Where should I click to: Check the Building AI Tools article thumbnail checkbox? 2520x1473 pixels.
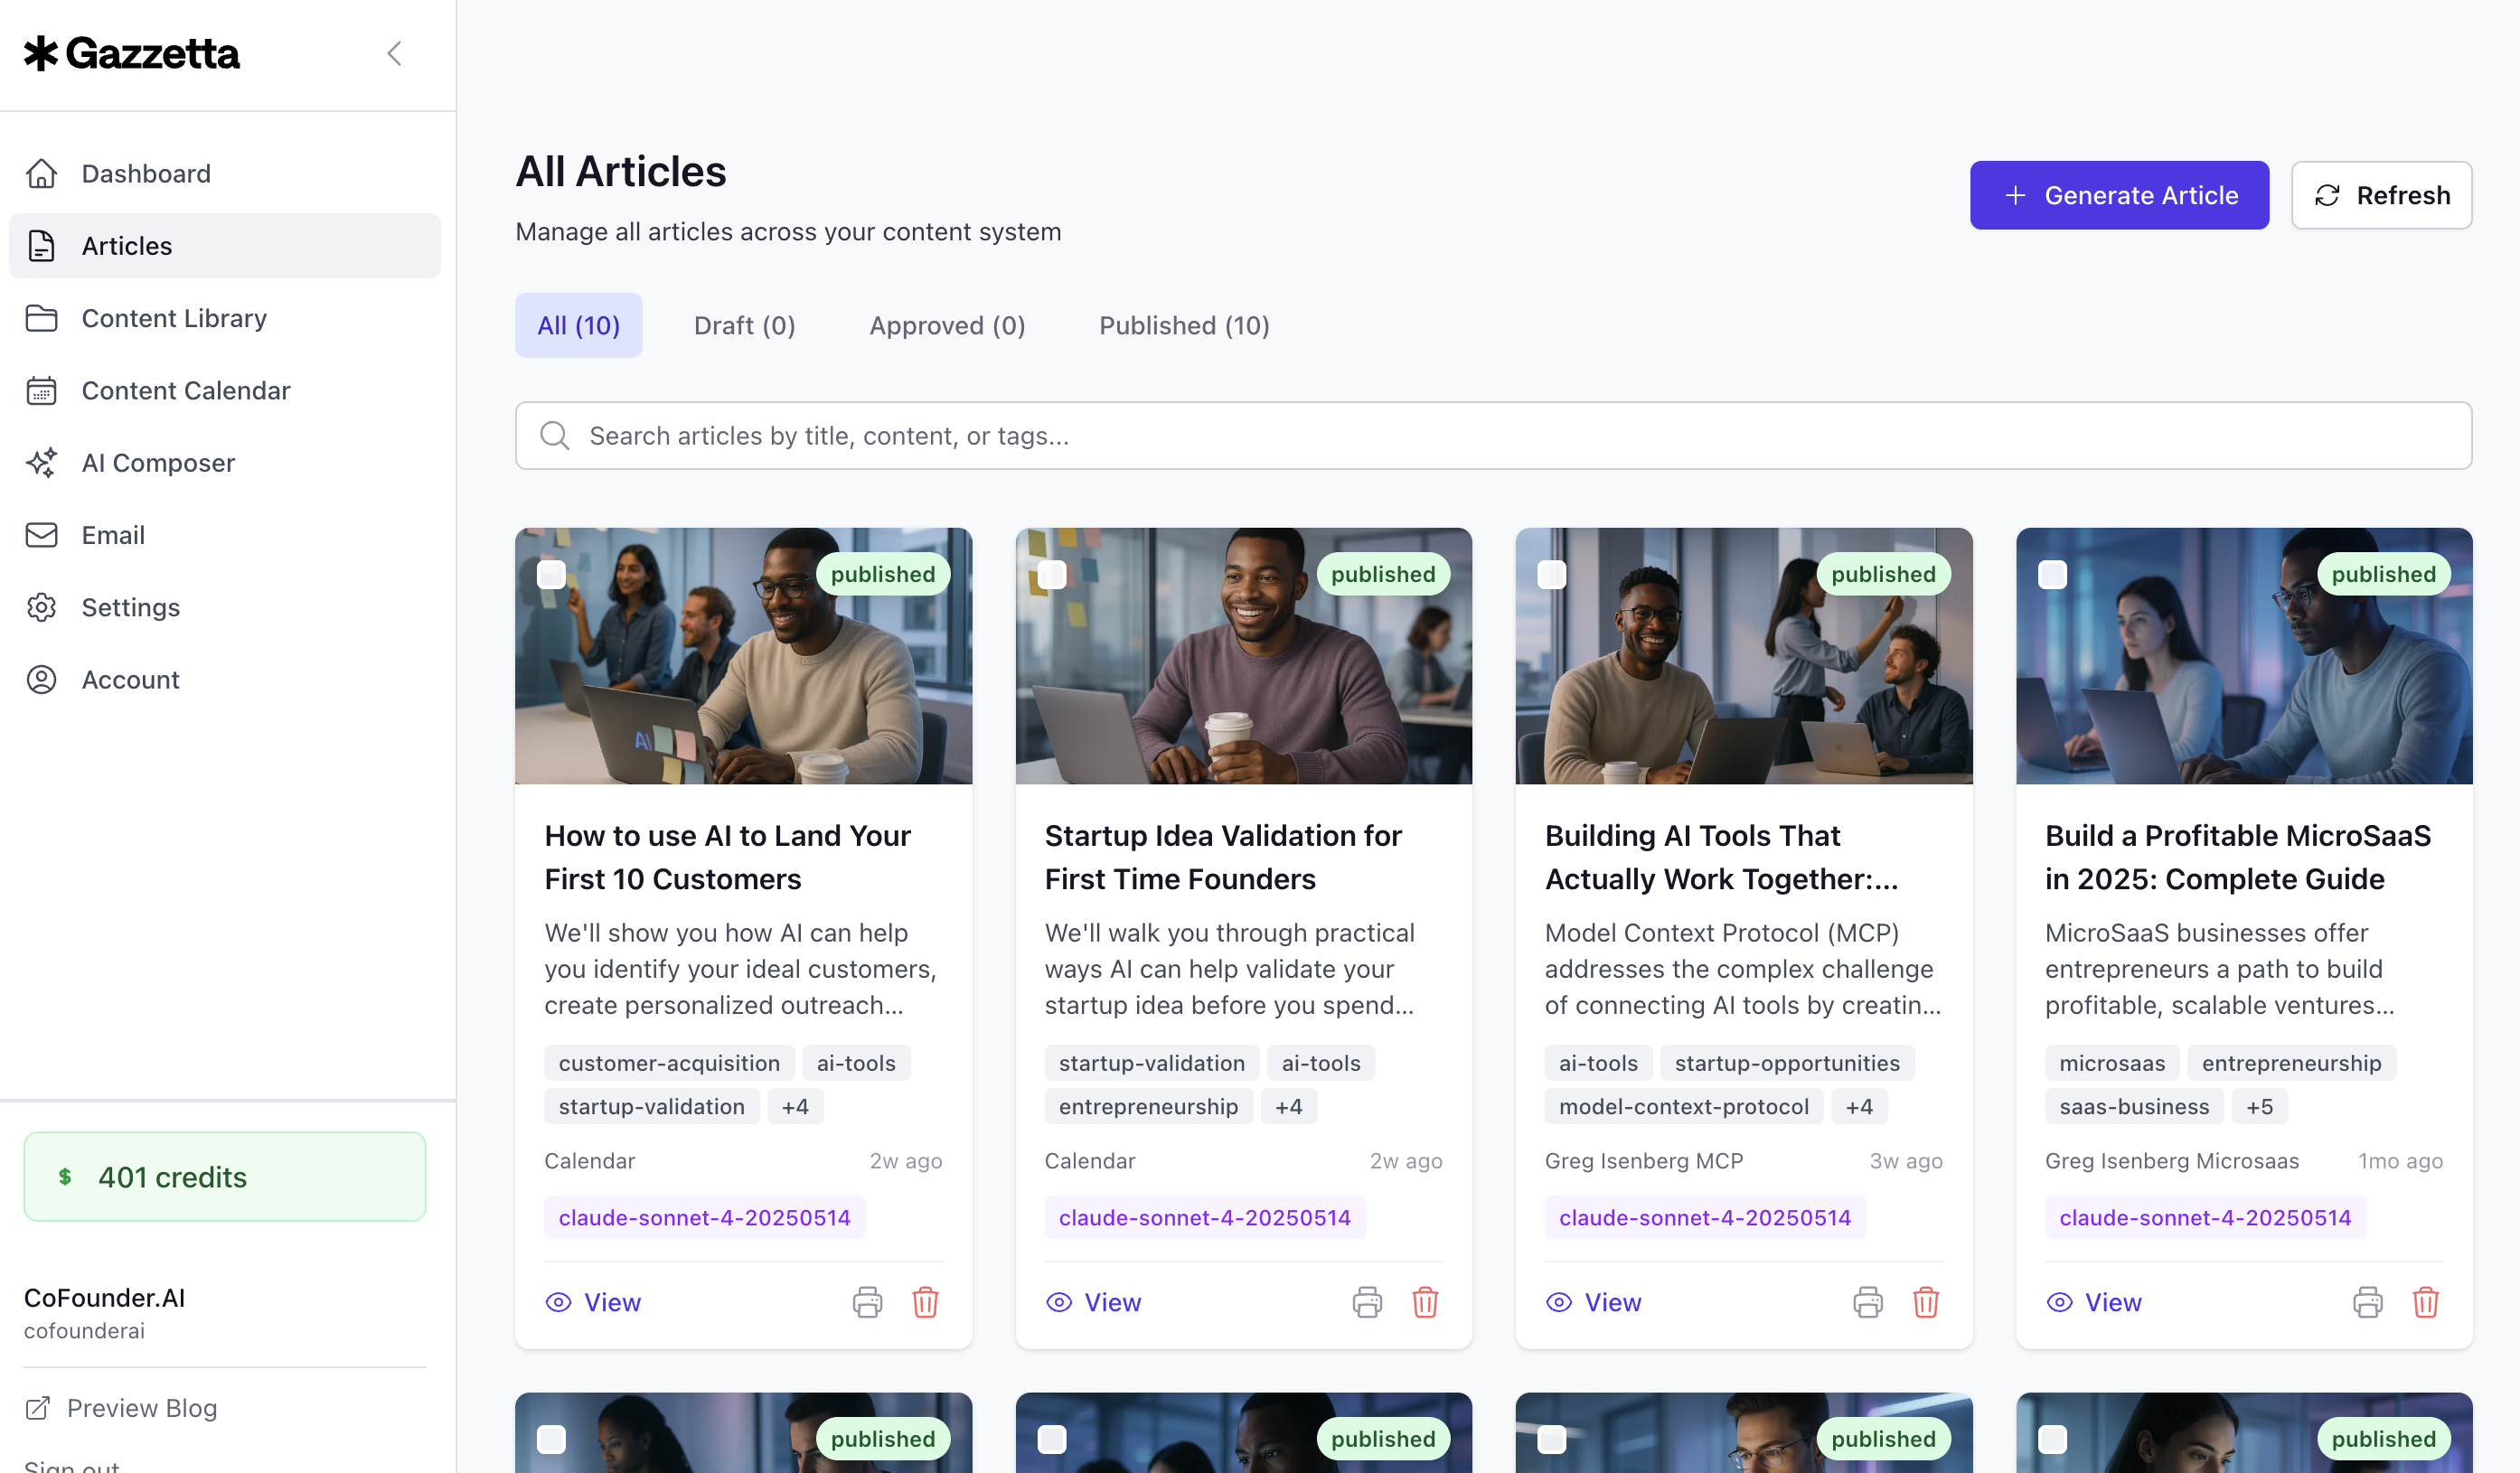1552,573
